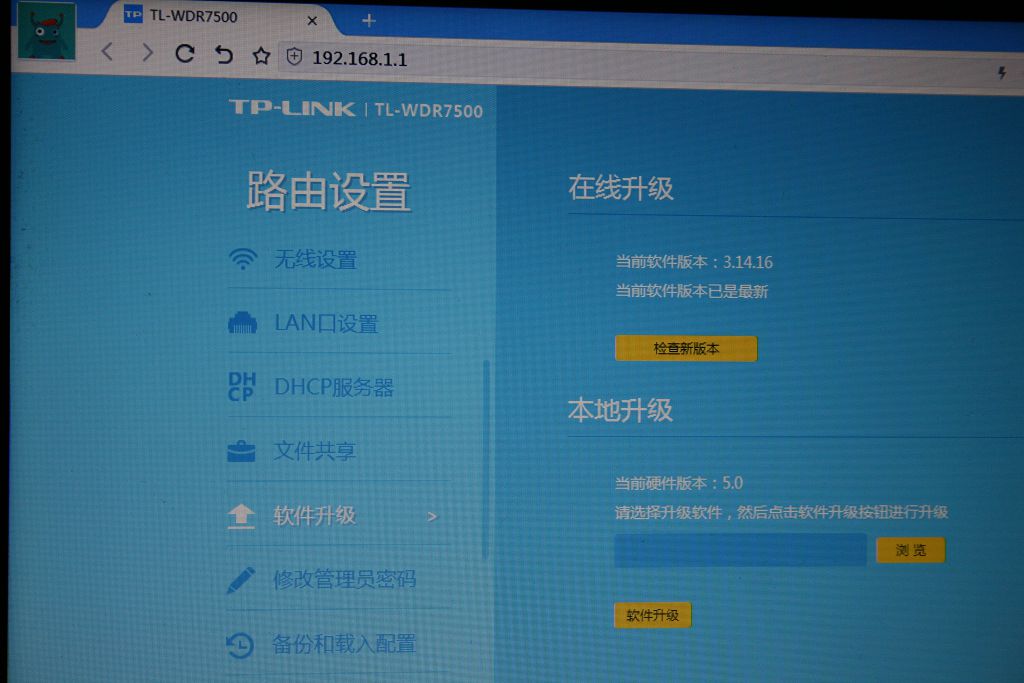1024x683 pixels.
Task: Click the backup and restore clock icon
Action: coord(240,645)
